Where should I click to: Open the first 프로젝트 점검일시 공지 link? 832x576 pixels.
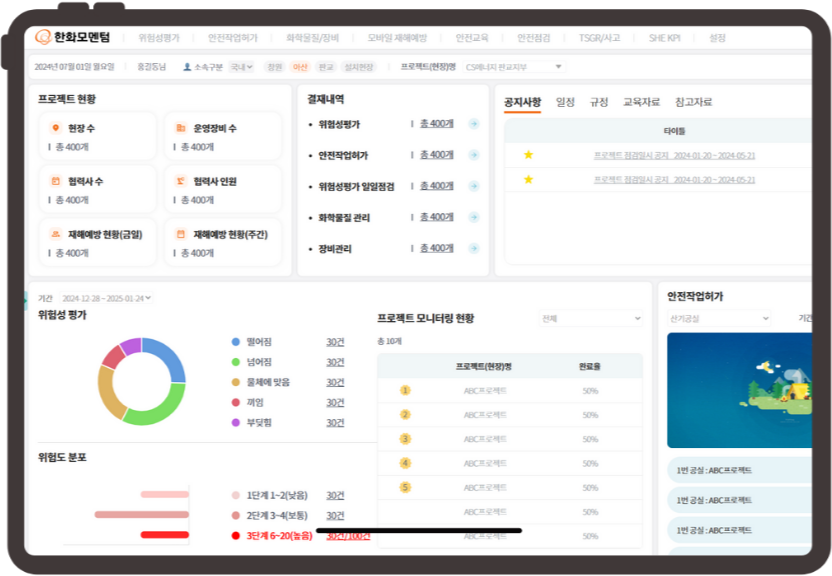(x=674, y=155)
